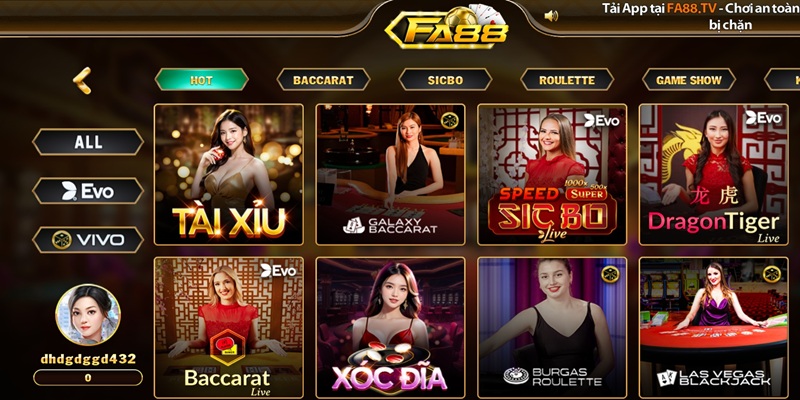Image resolution: width=800 pixels, height=400 pixels.
Task: Click the Evo logo on Speed Sic Bo
Action: (x=602, y=120)
